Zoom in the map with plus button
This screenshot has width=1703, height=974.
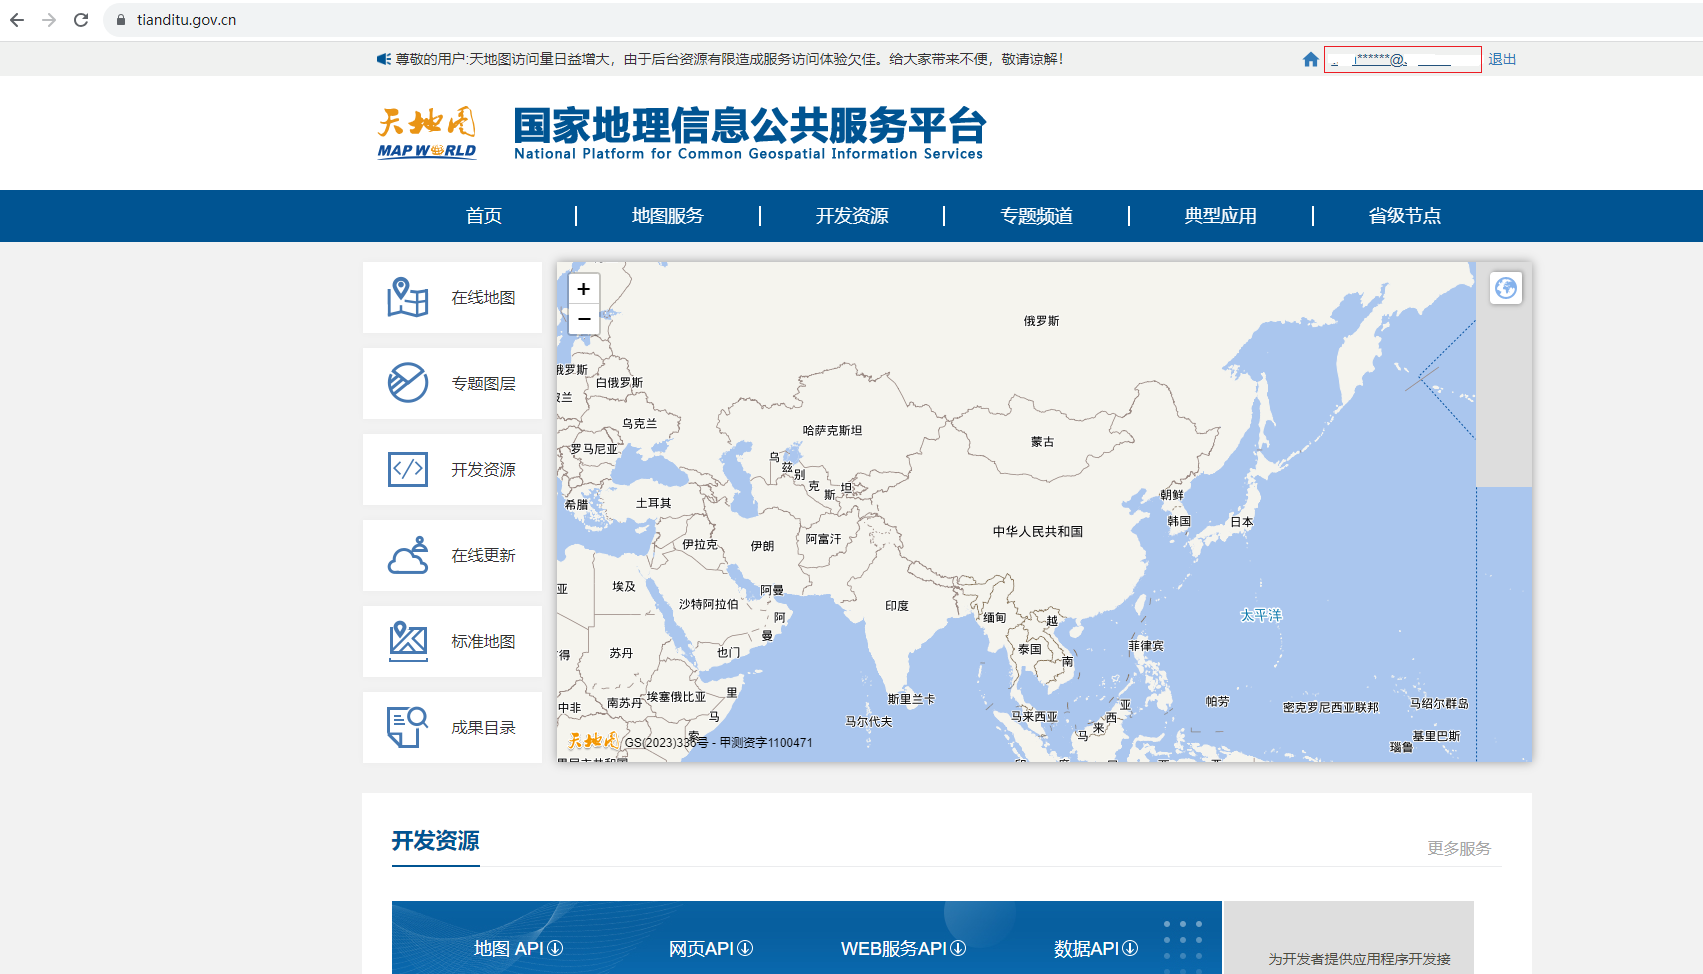click(584, 289)
